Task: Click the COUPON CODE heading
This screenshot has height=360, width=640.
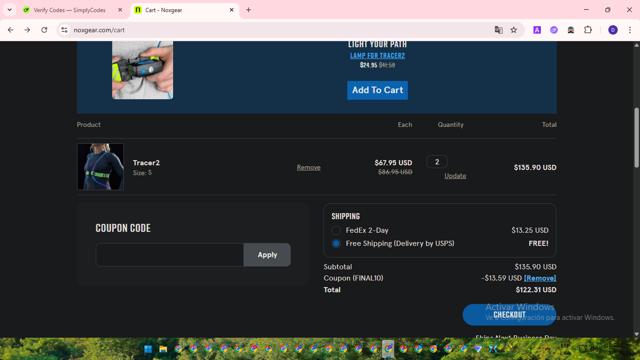Action: pos(123,228)
